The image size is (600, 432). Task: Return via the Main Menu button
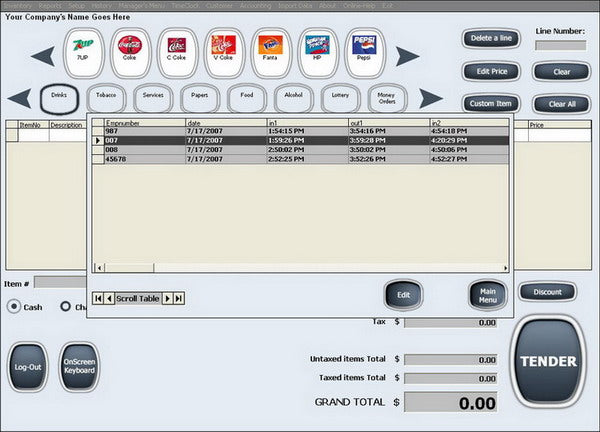click(488, 295)
